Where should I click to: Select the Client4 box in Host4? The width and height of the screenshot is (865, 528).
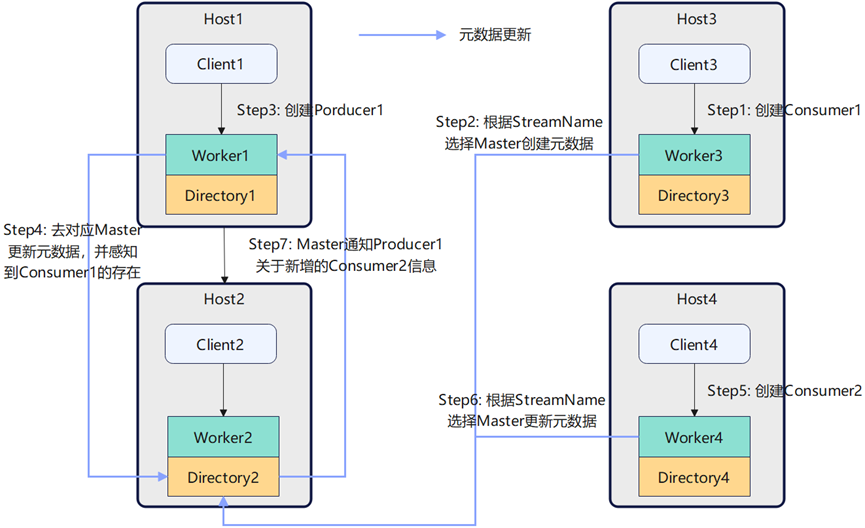(x=693, y=345)
